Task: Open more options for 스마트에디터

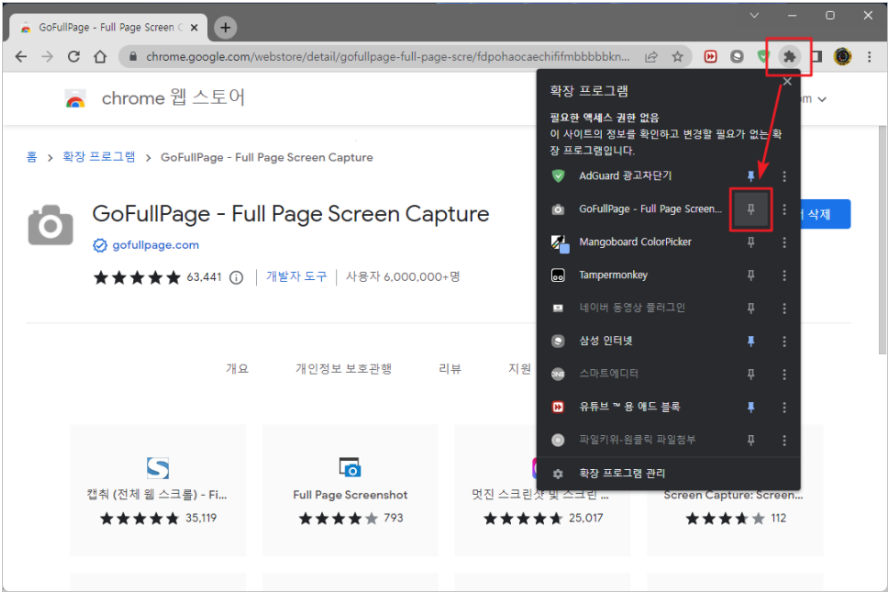Action: click(x=784, y=374)
